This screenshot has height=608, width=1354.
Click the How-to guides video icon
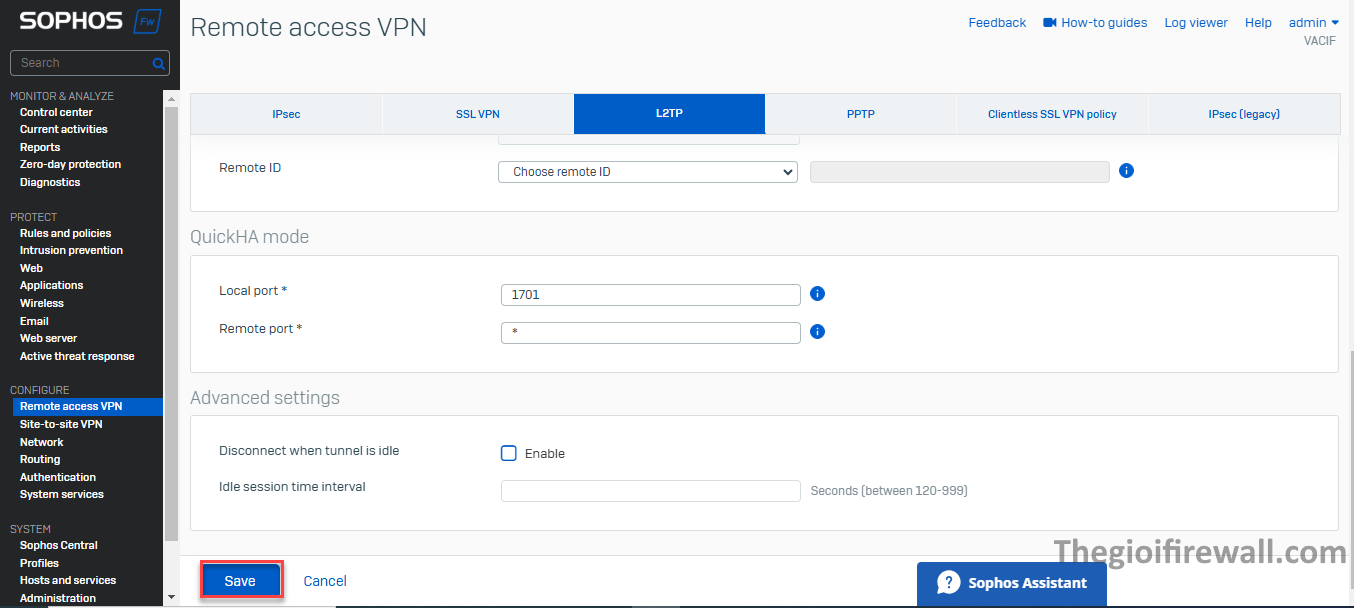(x=1049, y=22)
